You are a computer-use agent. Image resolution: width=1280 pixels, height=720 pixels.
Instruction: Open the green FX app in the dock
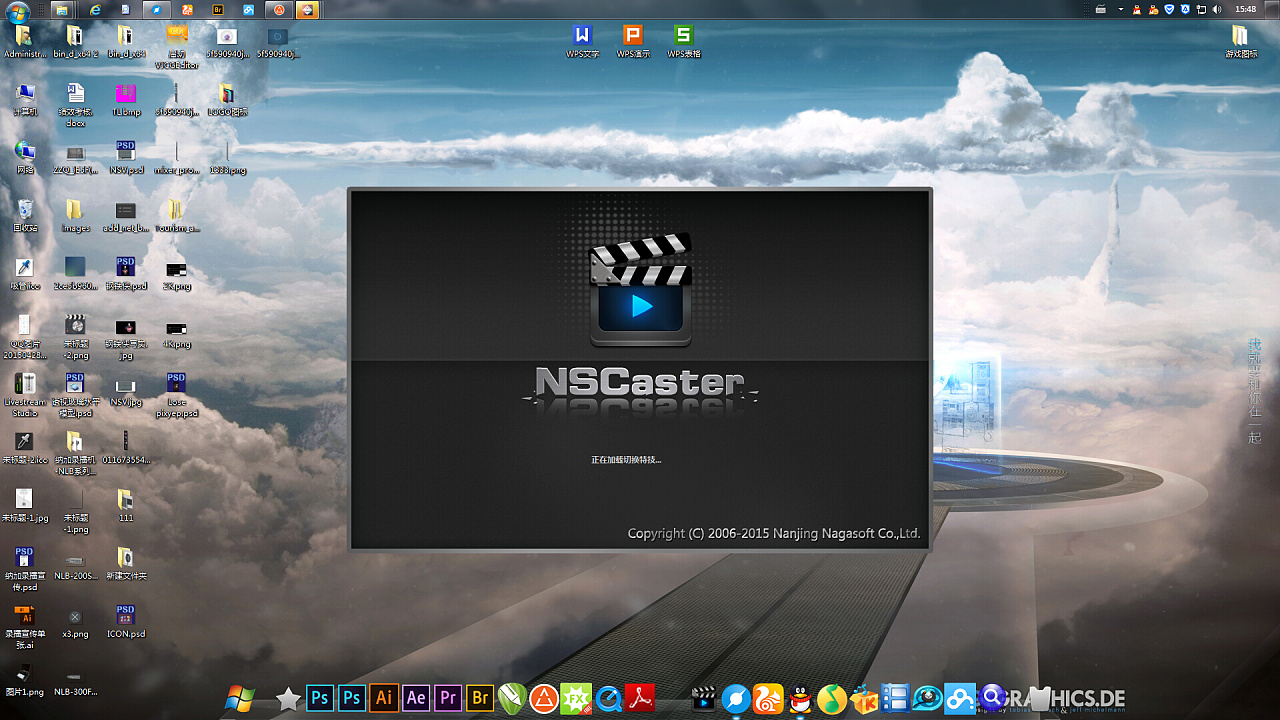pyautogui.click(x=575, y=698)
